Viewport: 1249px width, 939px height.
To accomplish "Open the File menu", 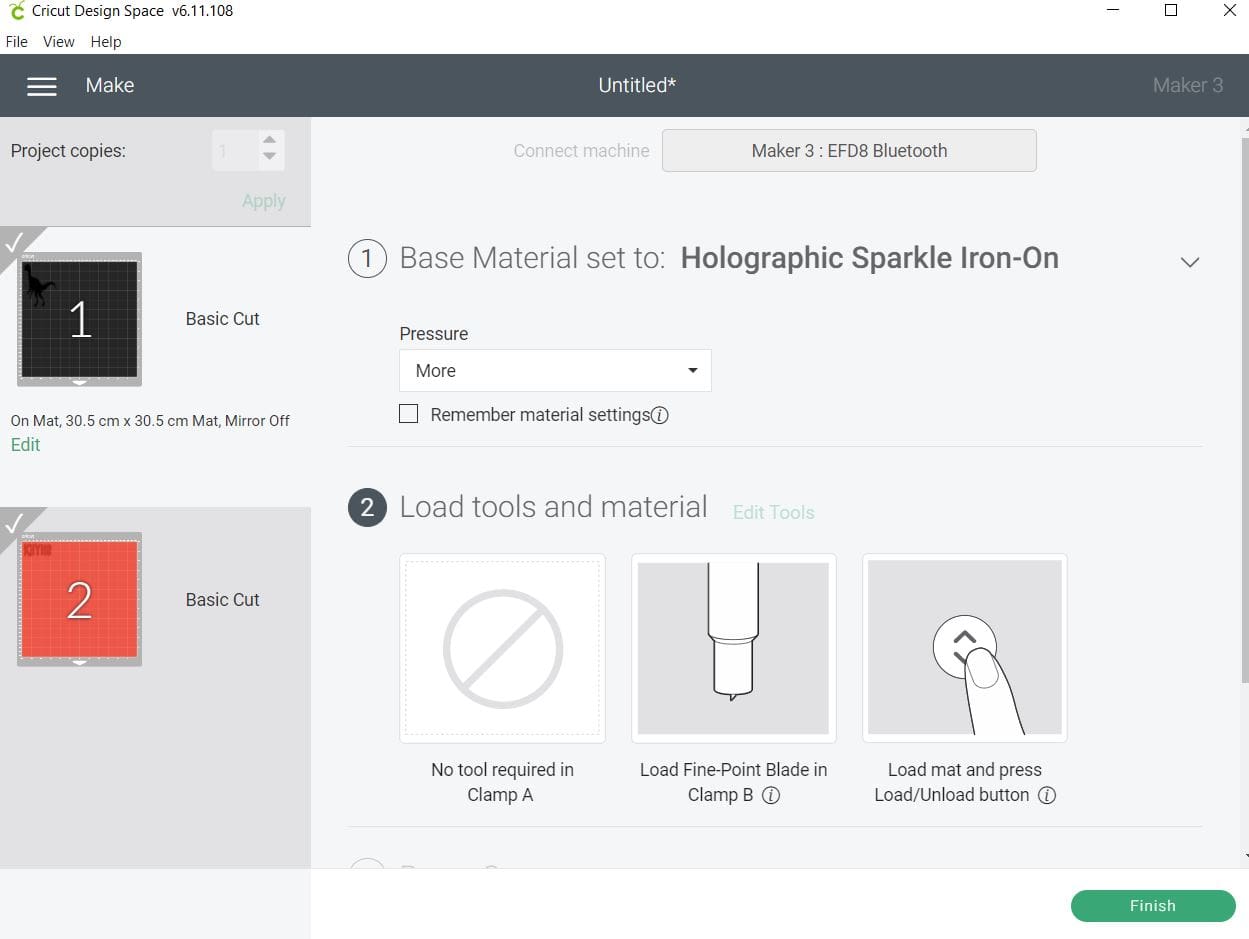I will click(x=17, y=42).
